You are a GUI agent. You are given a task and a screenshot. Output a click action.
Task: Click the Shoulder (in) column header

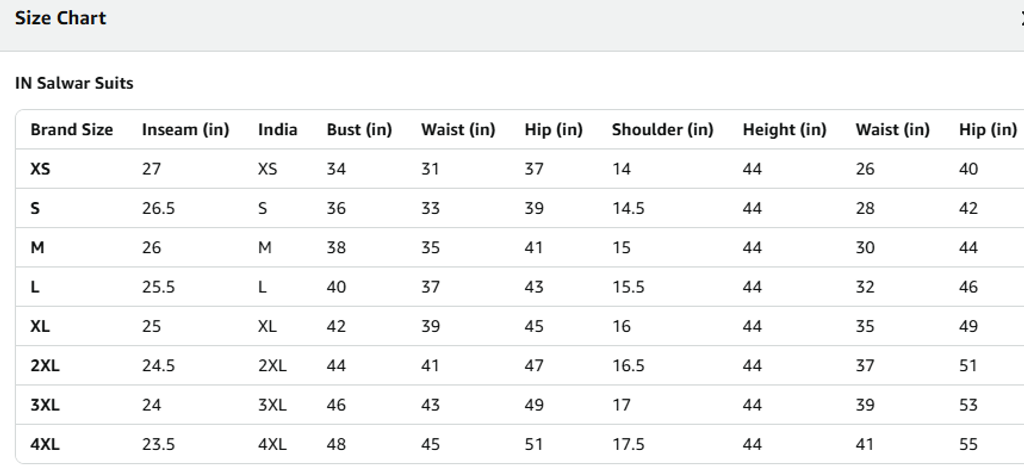pos(662,130)
